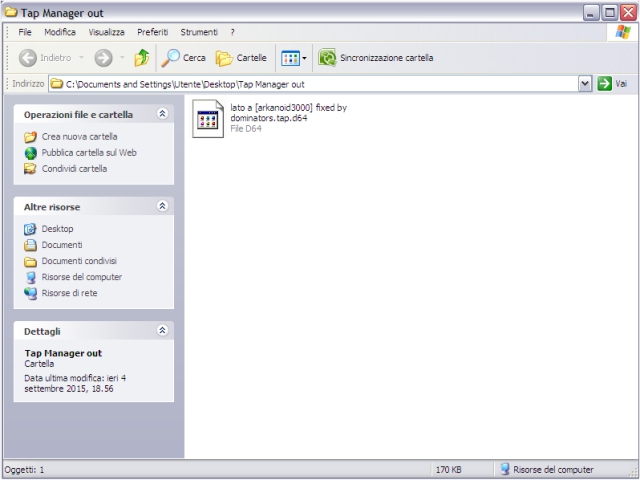Screen dimensions: 640x480
Task: Click the Crea nuova cartella link
Action: (x=80, y=137)
